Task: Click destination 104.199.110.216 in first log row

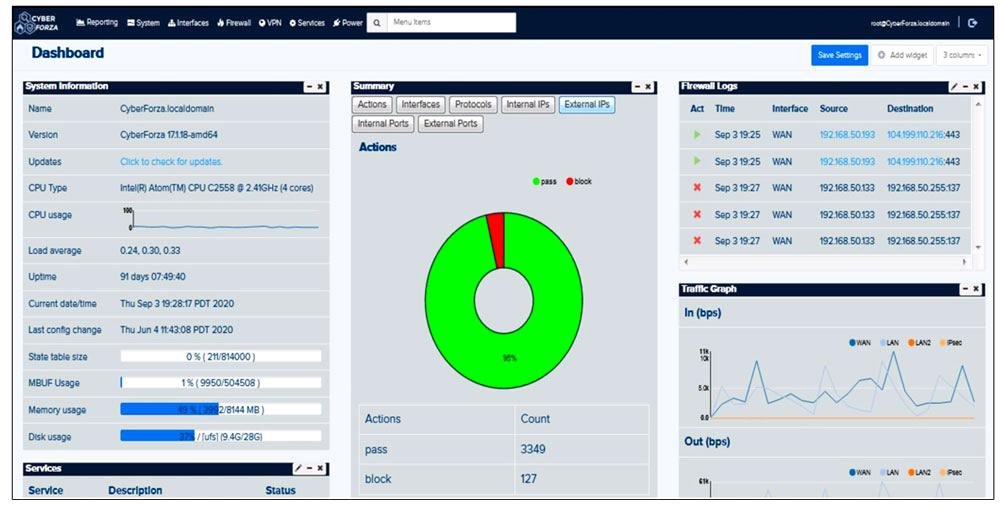Action: (915, 135)
